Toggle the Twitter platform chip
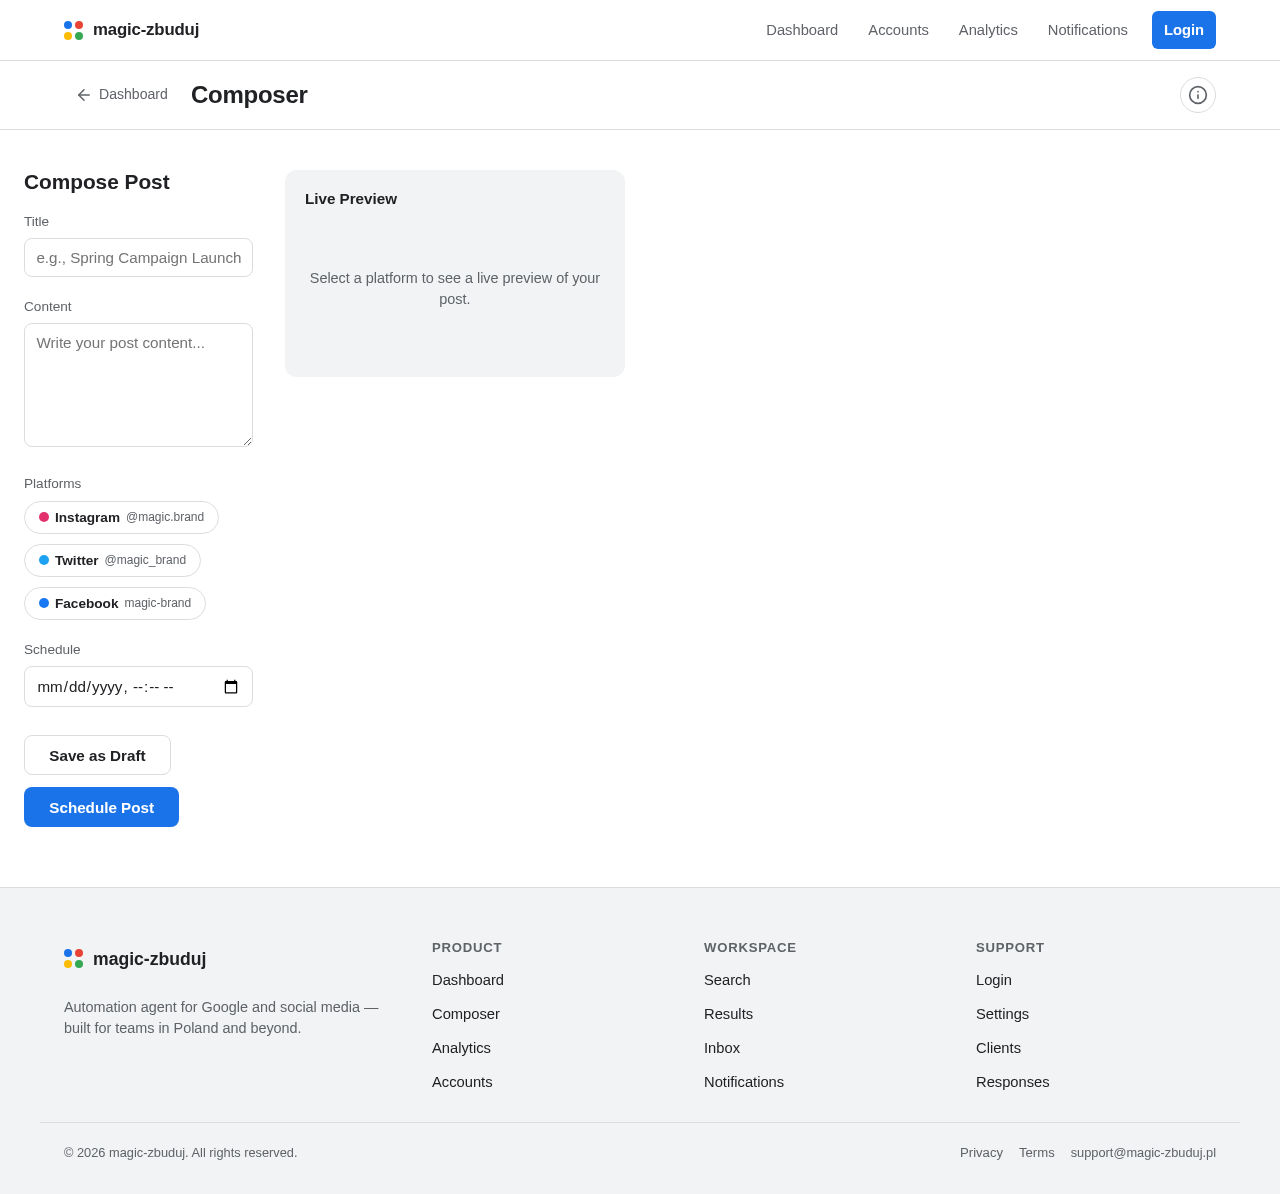1280x1194 pixels. [112, 560]
